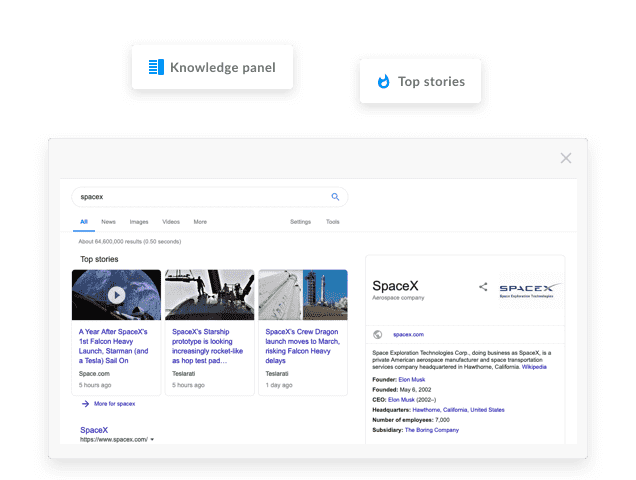Click the SpaceX logo image
The width and height of the screenshot is (636, 480).
pyautogui.click(x=531, y=290)
